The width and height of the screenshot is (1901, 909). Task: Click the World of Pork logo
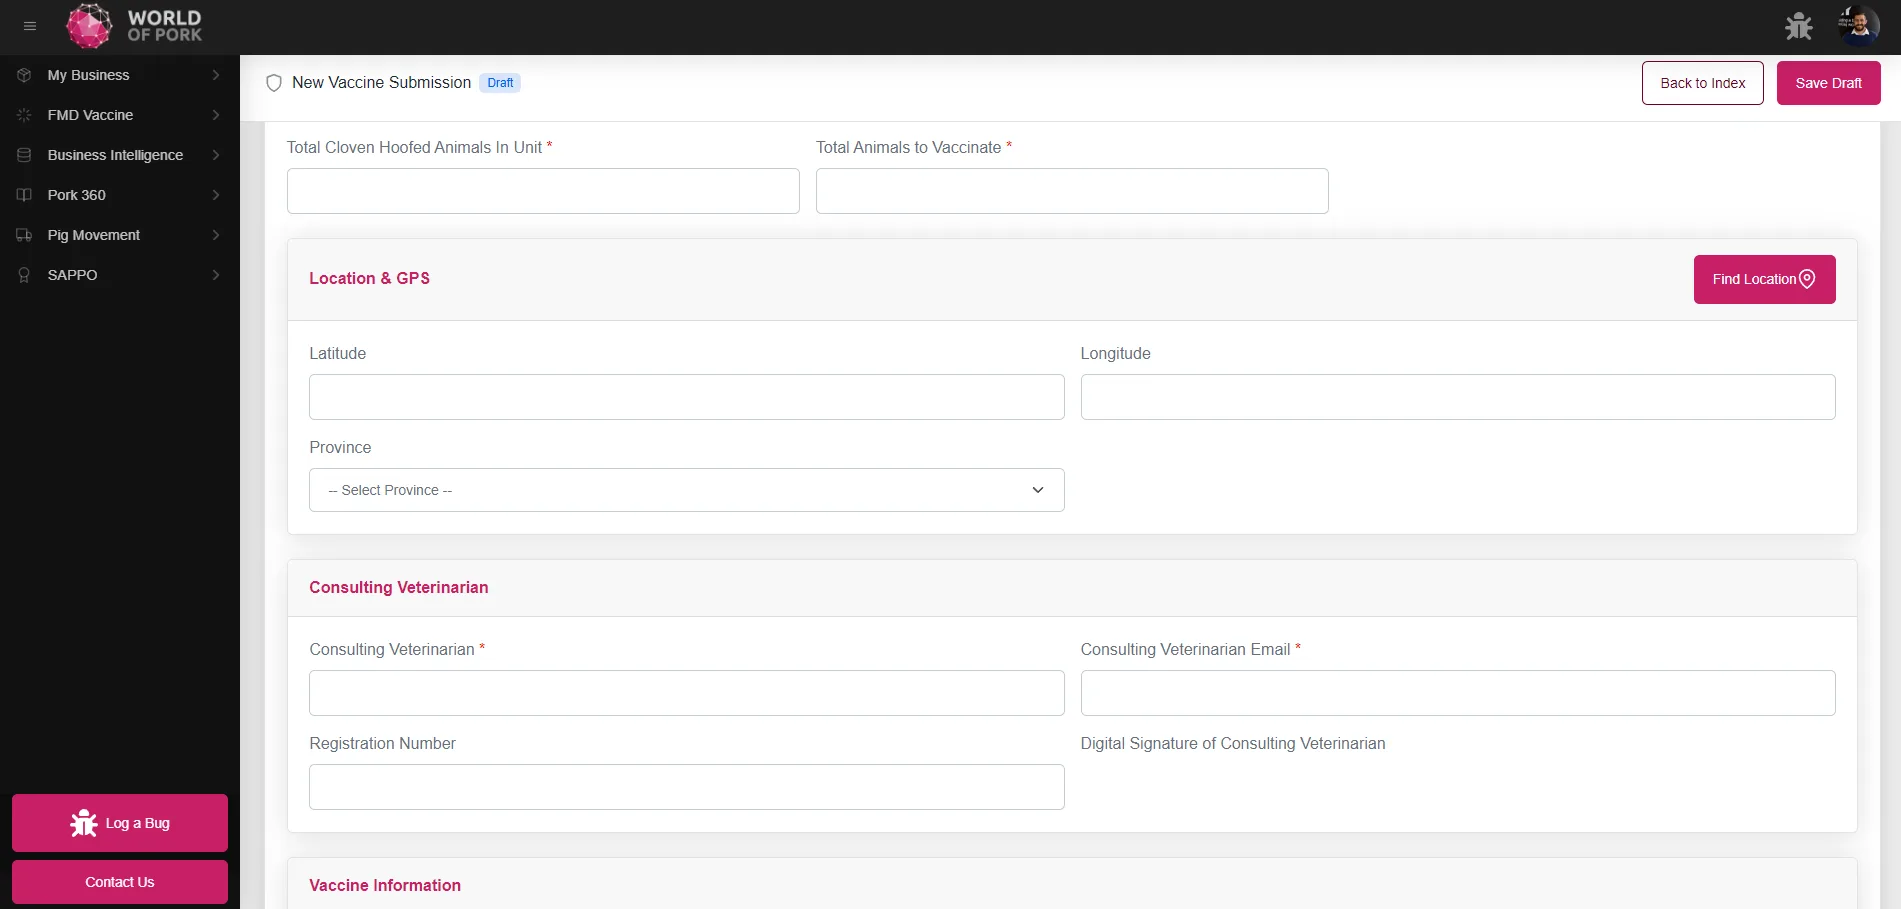click(134, 26)
